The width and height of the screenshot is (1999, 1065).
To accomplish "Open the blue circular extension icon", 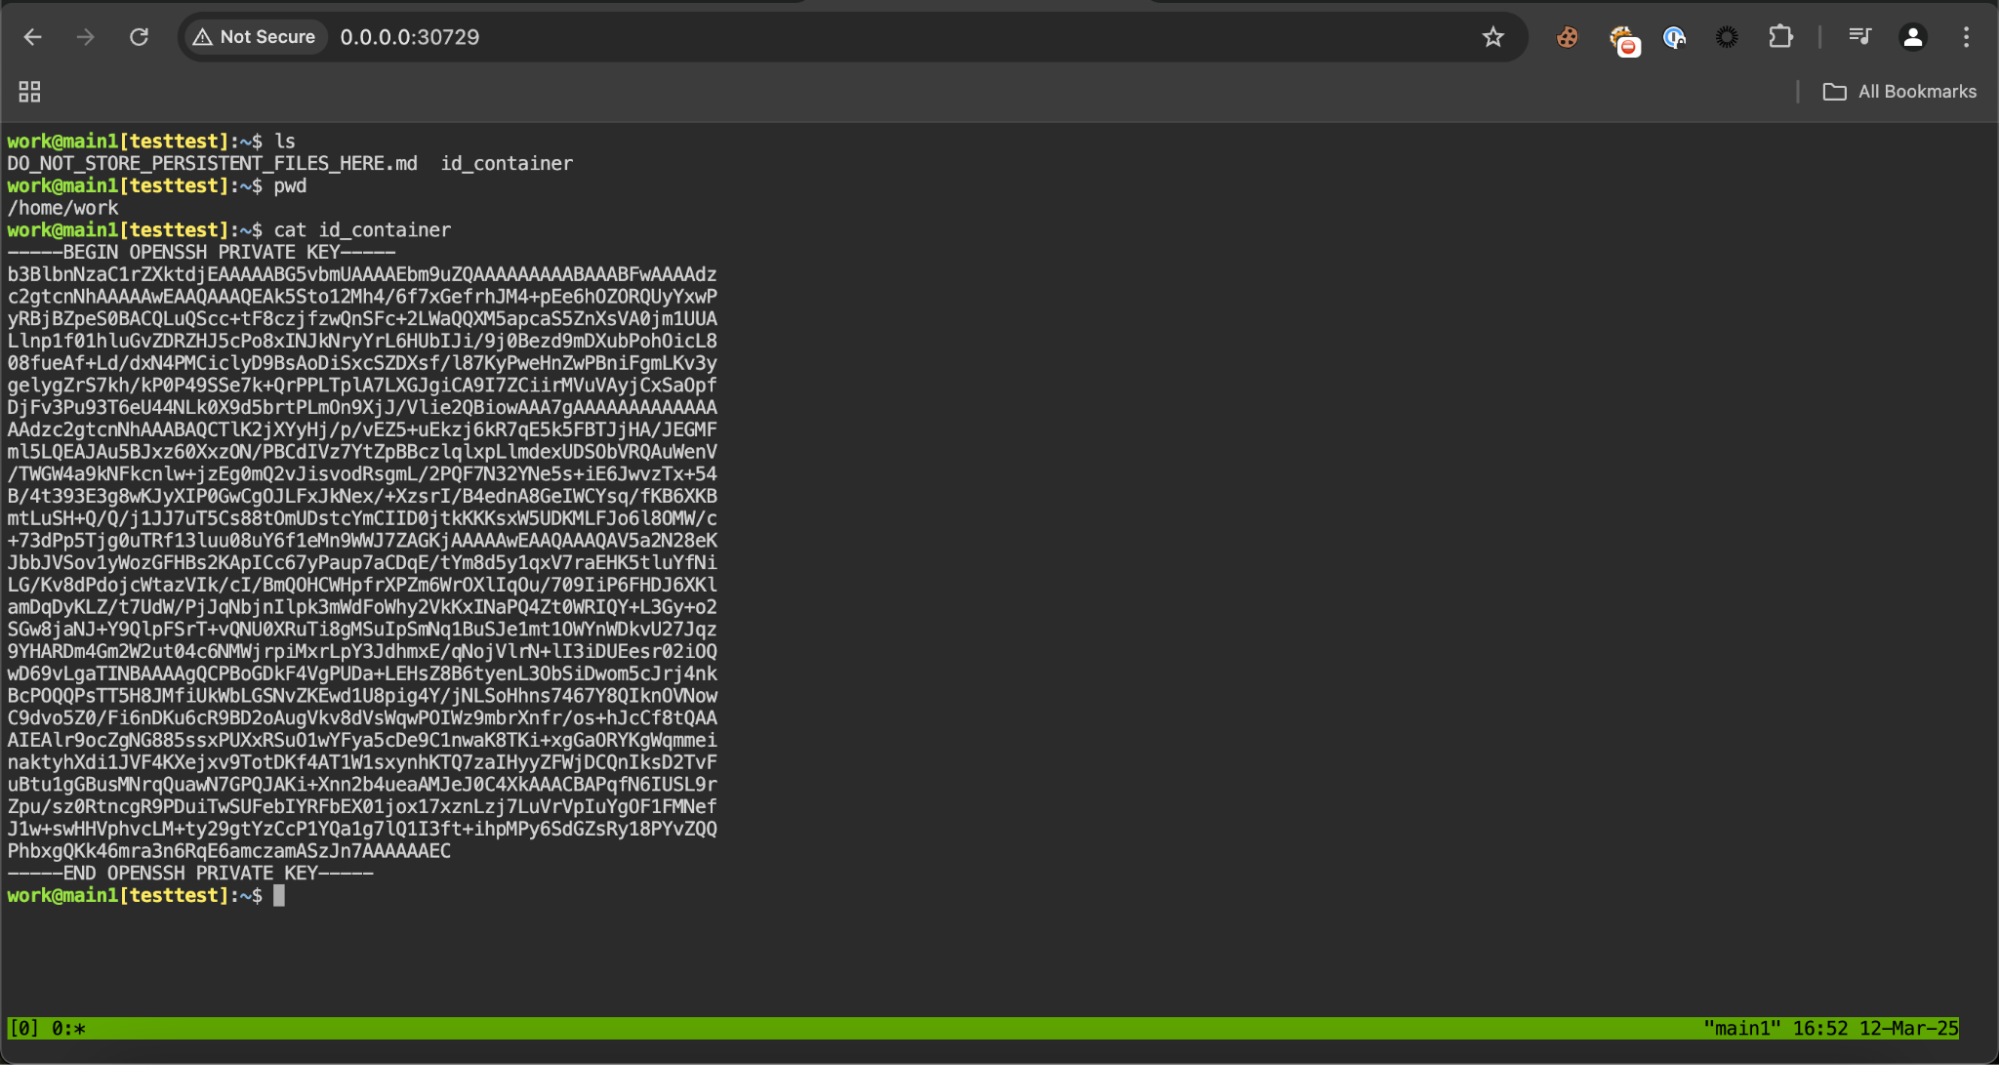I will [1674, 37].
